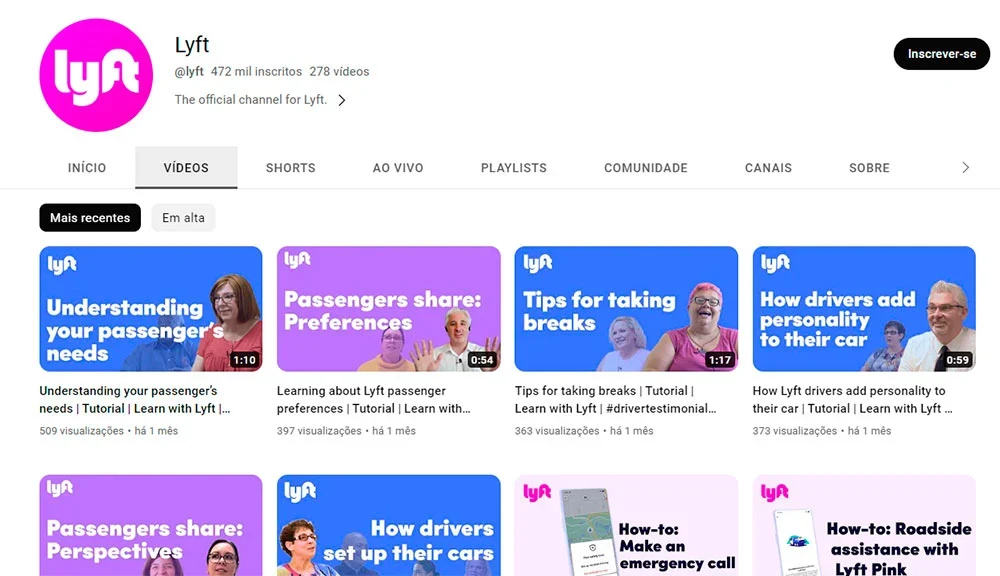Open the INÍCIO tab
The width and height of the screenshot is (1000, 576).
[87, 168]
